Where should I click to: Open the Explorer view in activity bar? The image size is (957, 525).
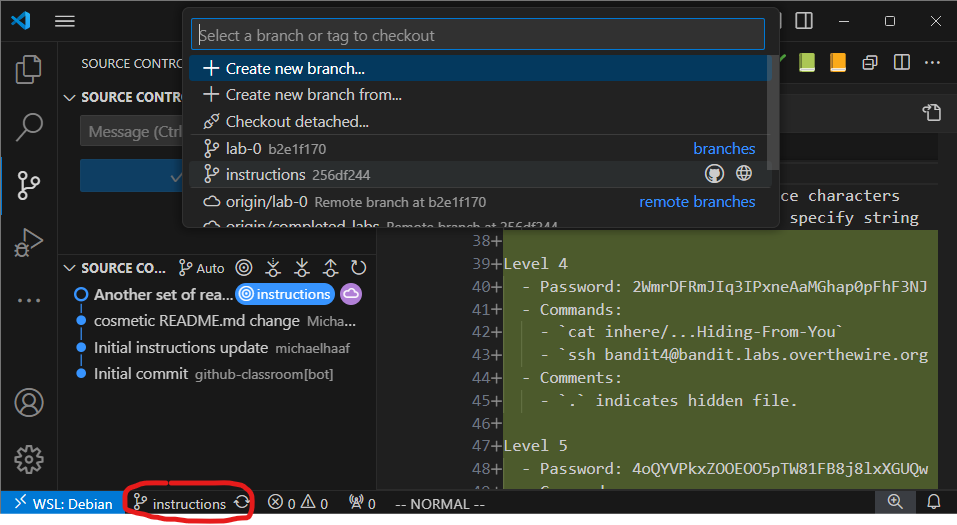coord(29,70)
